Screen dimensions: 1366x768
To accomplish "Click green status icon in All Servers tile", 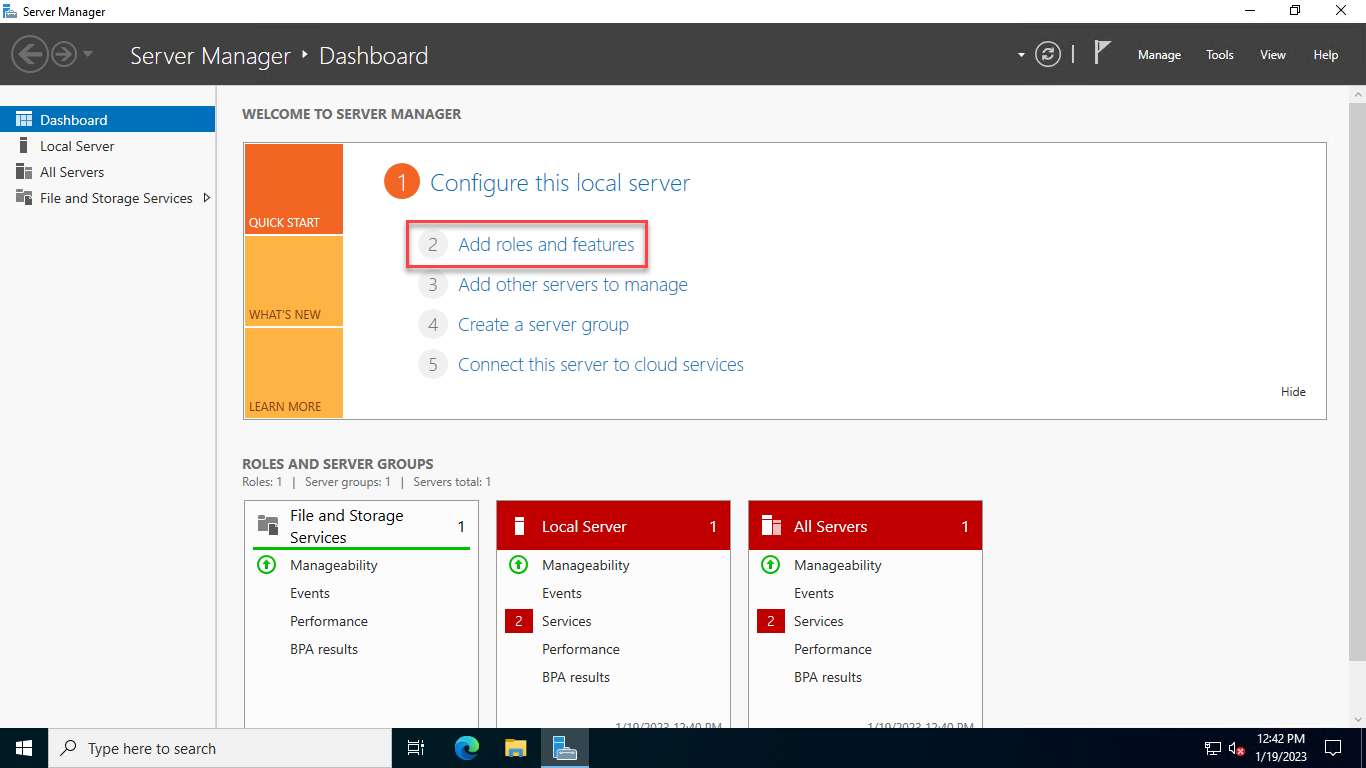I will click(770, 564).
